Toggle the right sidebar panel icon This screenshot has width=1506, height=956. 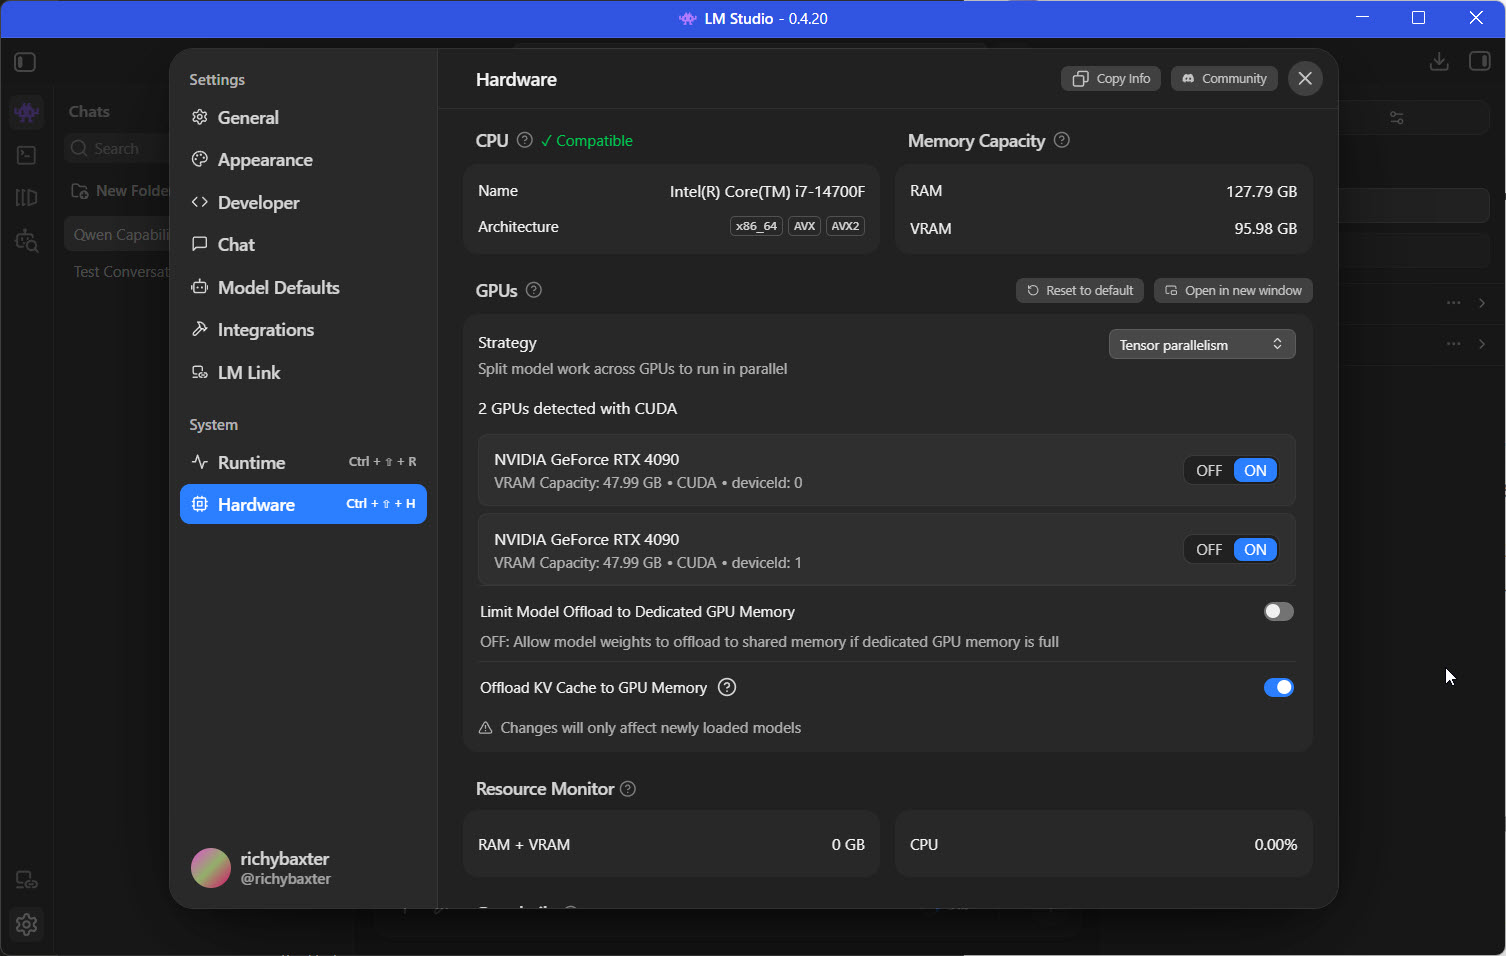point(1480,62)
